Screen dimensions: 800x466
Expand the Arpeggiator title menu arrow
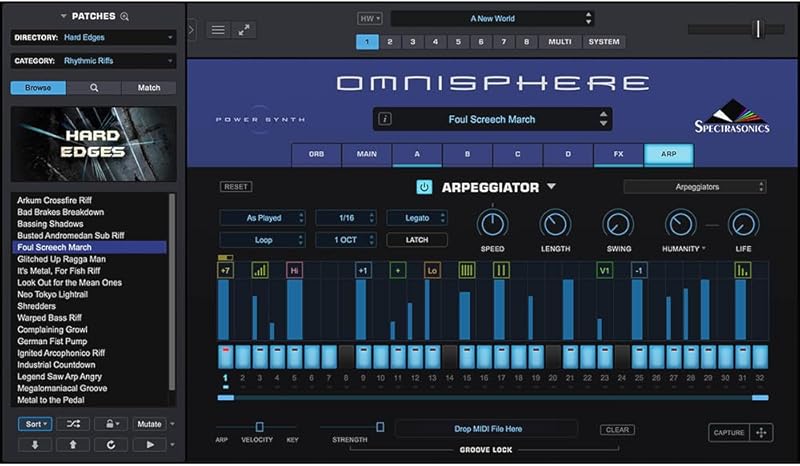coord(552,186)
